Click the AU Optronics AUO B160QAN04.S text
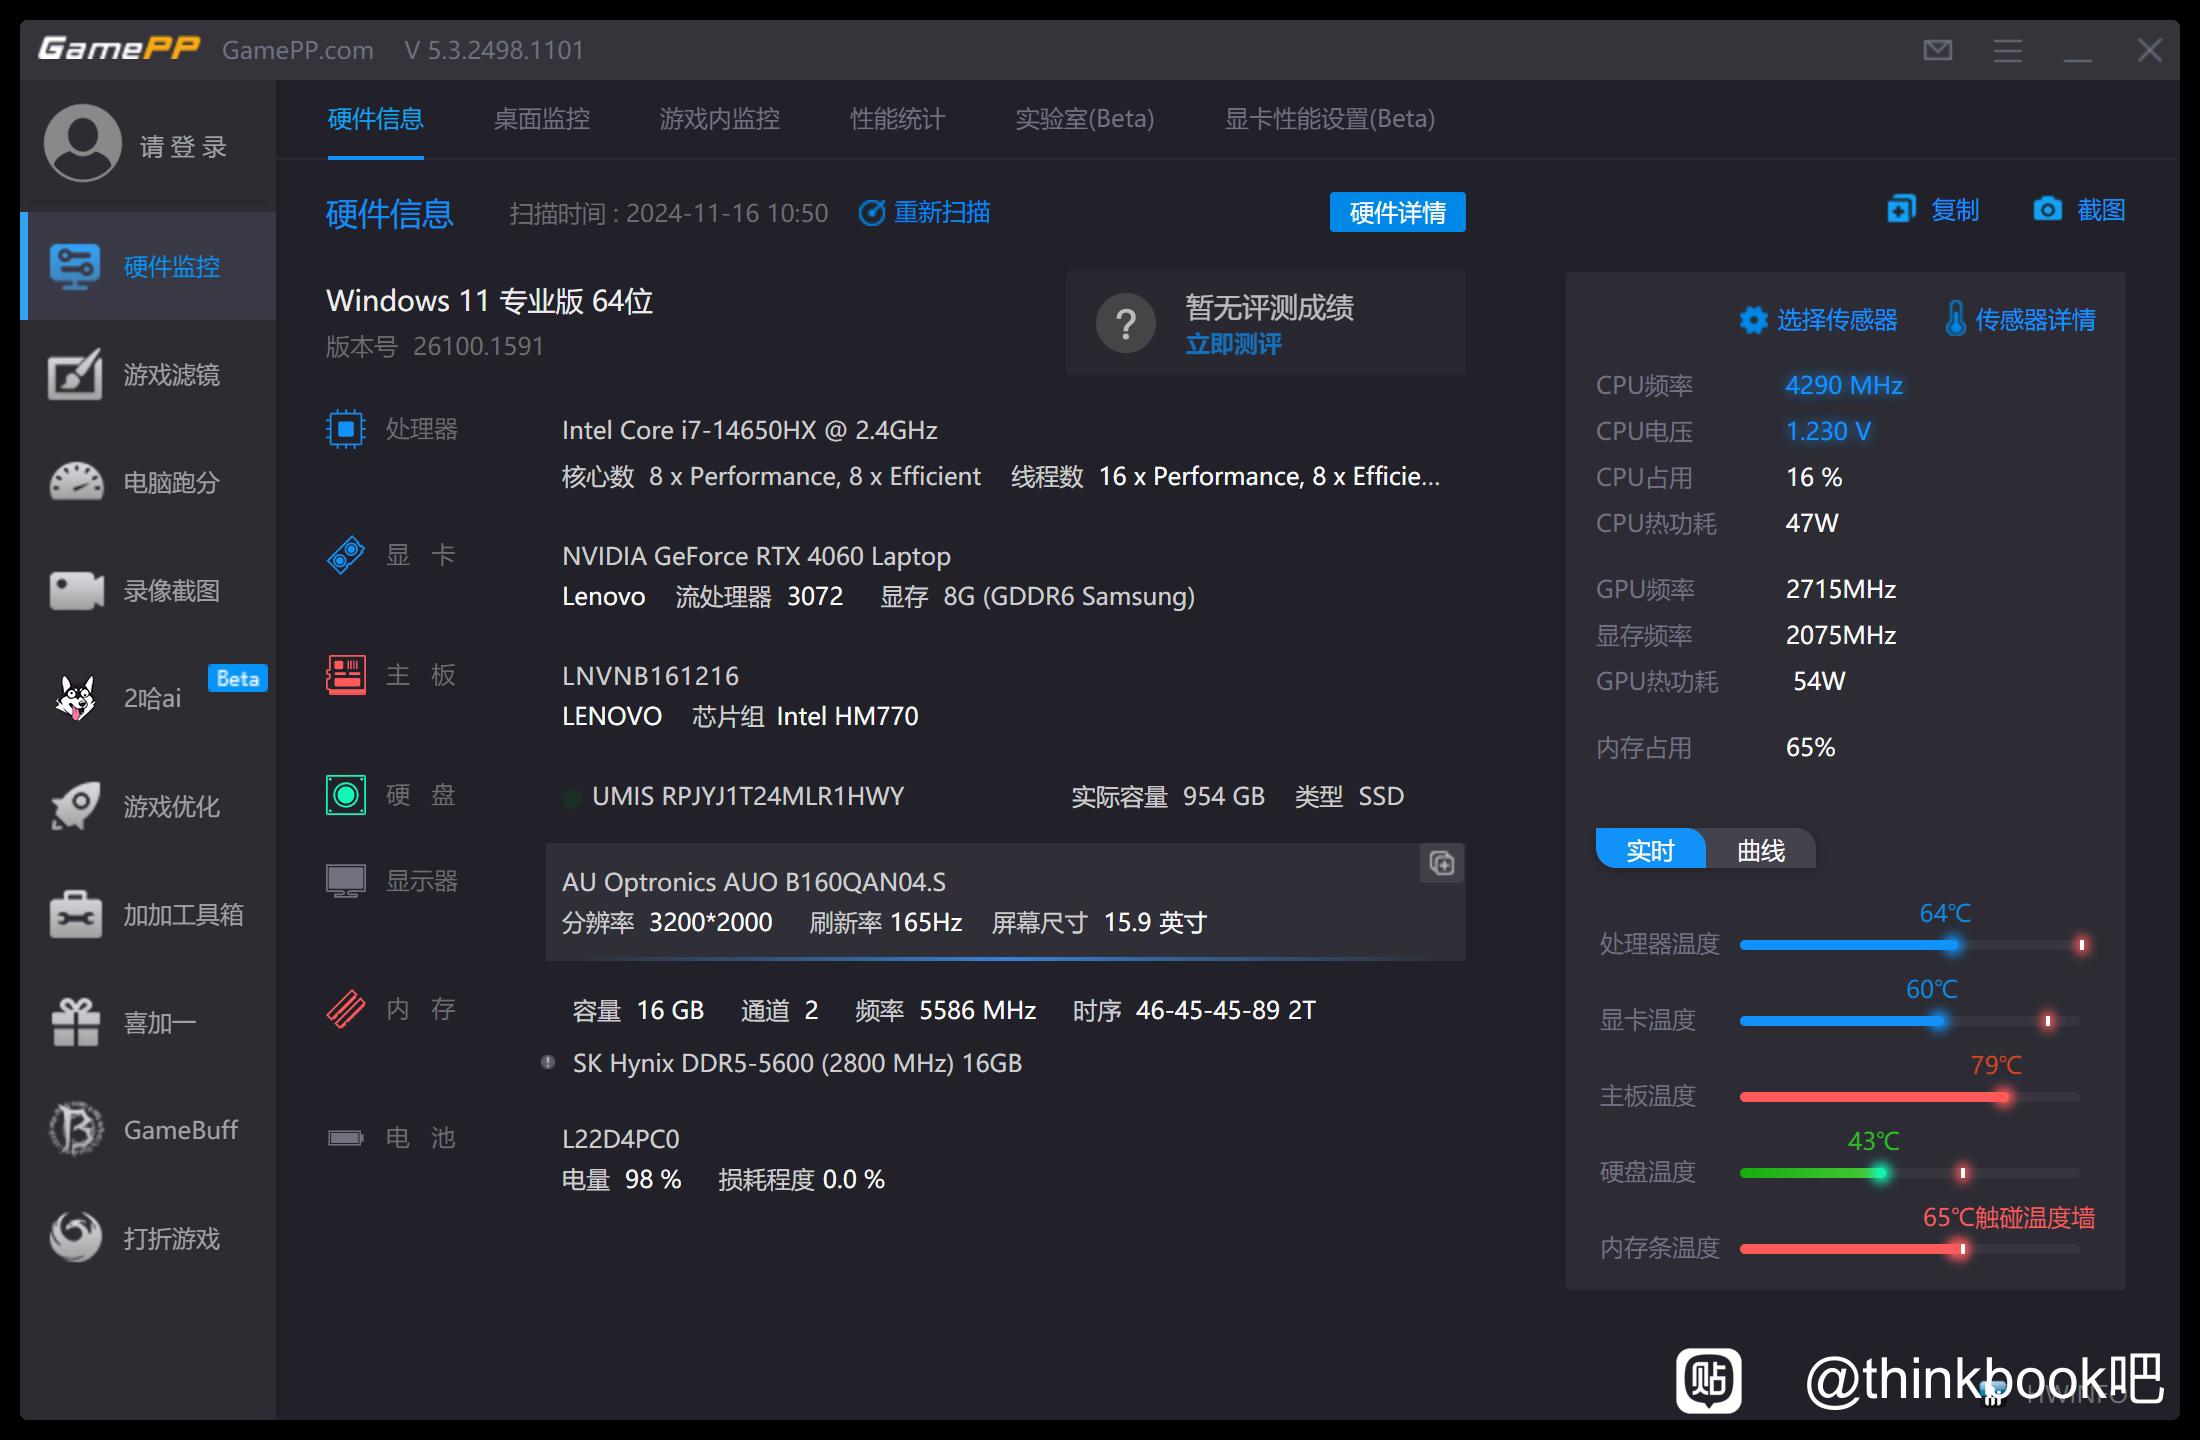 tap(754, 882)
